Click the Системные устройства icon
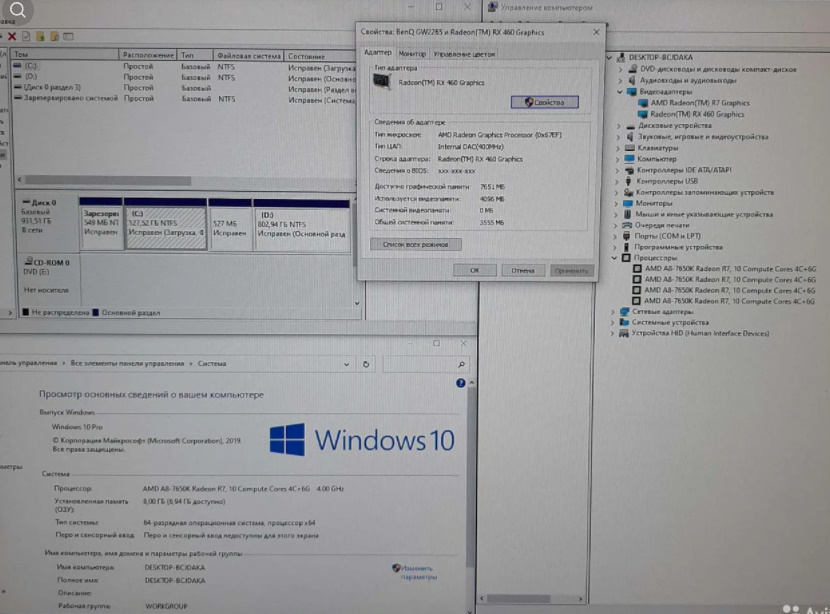The height and width of the screenshot is (614, 830). click(624, 322)
